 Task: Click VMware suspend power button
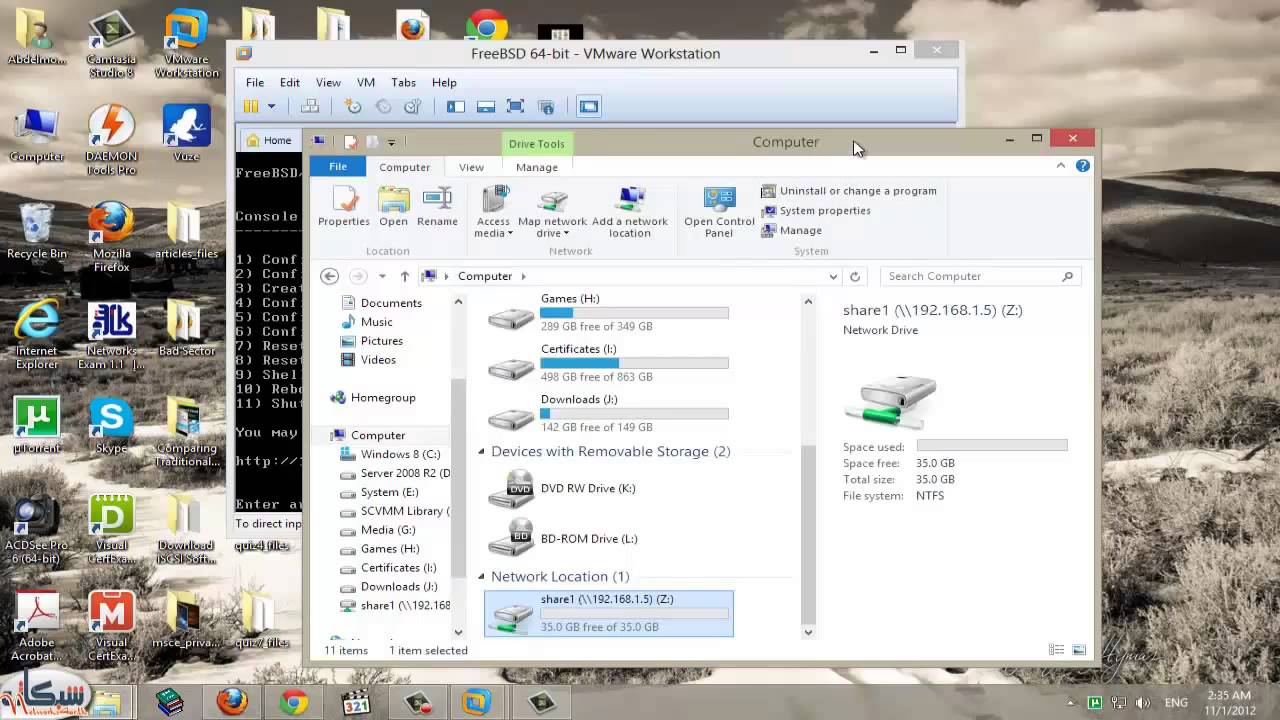251,107
